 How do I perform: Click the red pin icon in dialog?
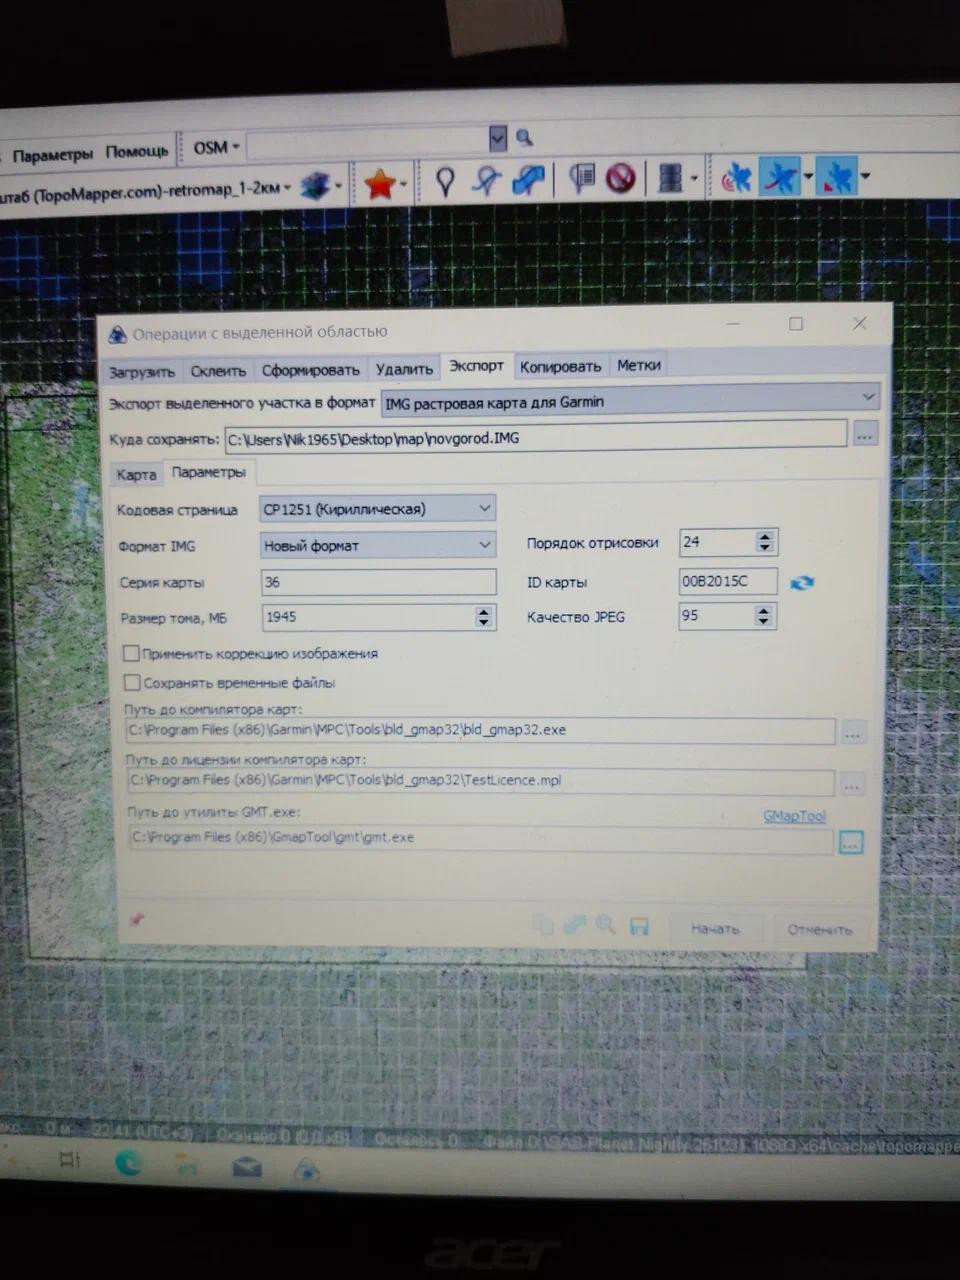click(x=137, y=919)
